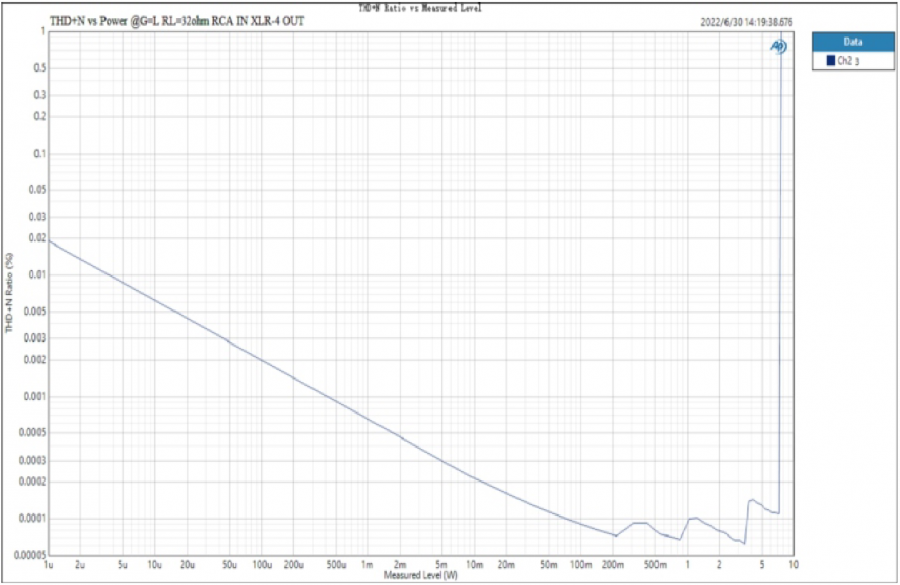Click the AP logo icon in graph corner

point(778,46)
